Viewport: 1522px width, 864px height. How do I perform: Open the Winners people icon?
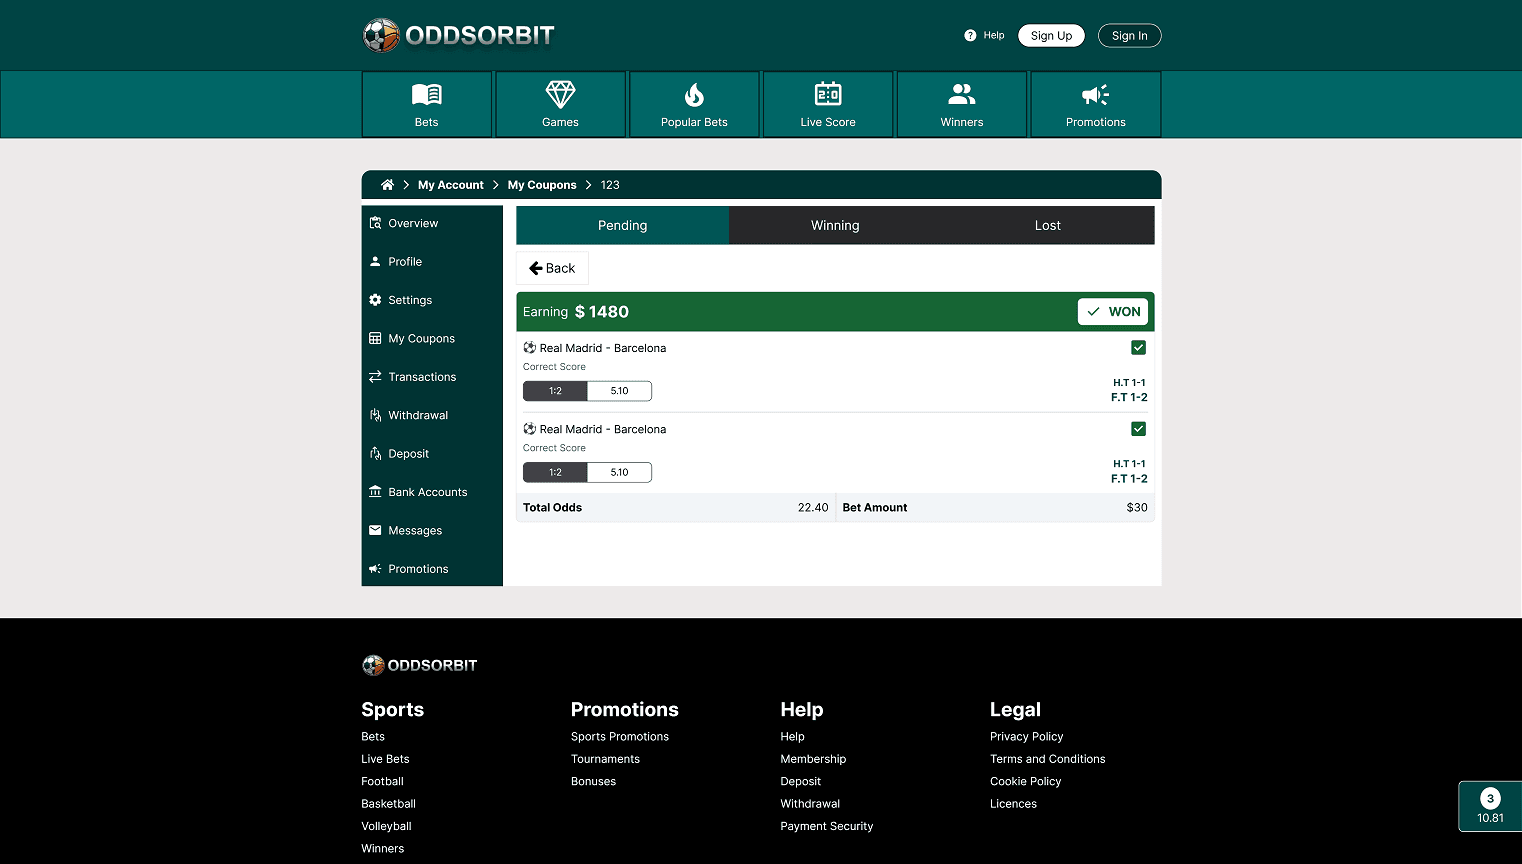pyautogui.click(x=962, y=95)
